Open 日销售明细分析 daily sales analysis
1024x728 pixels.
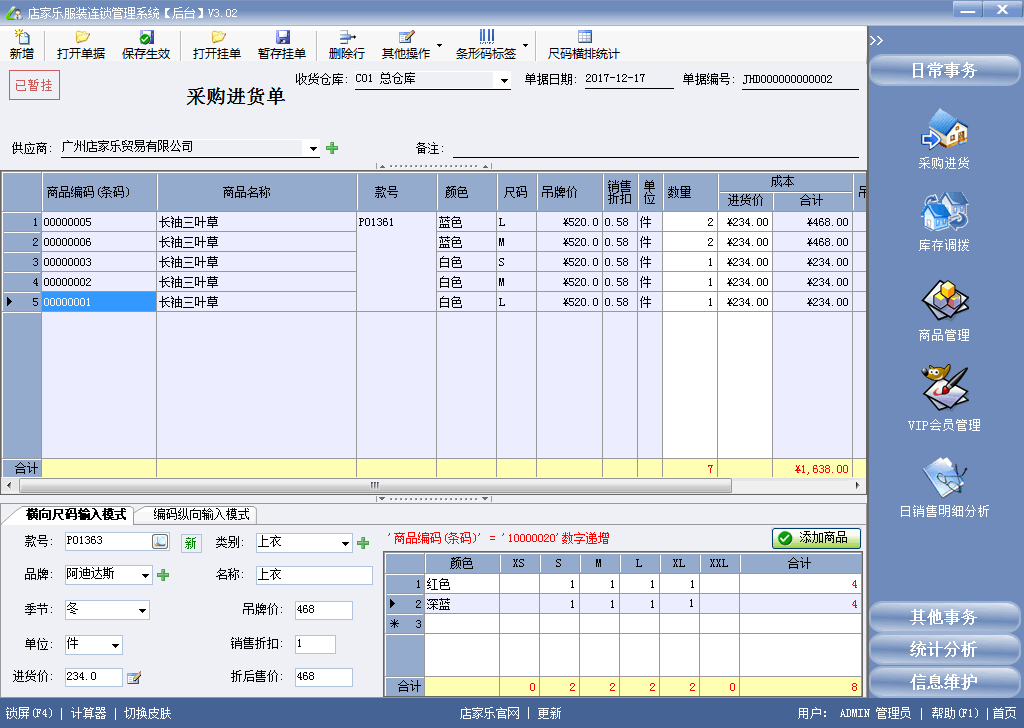(x=944, y=488)
